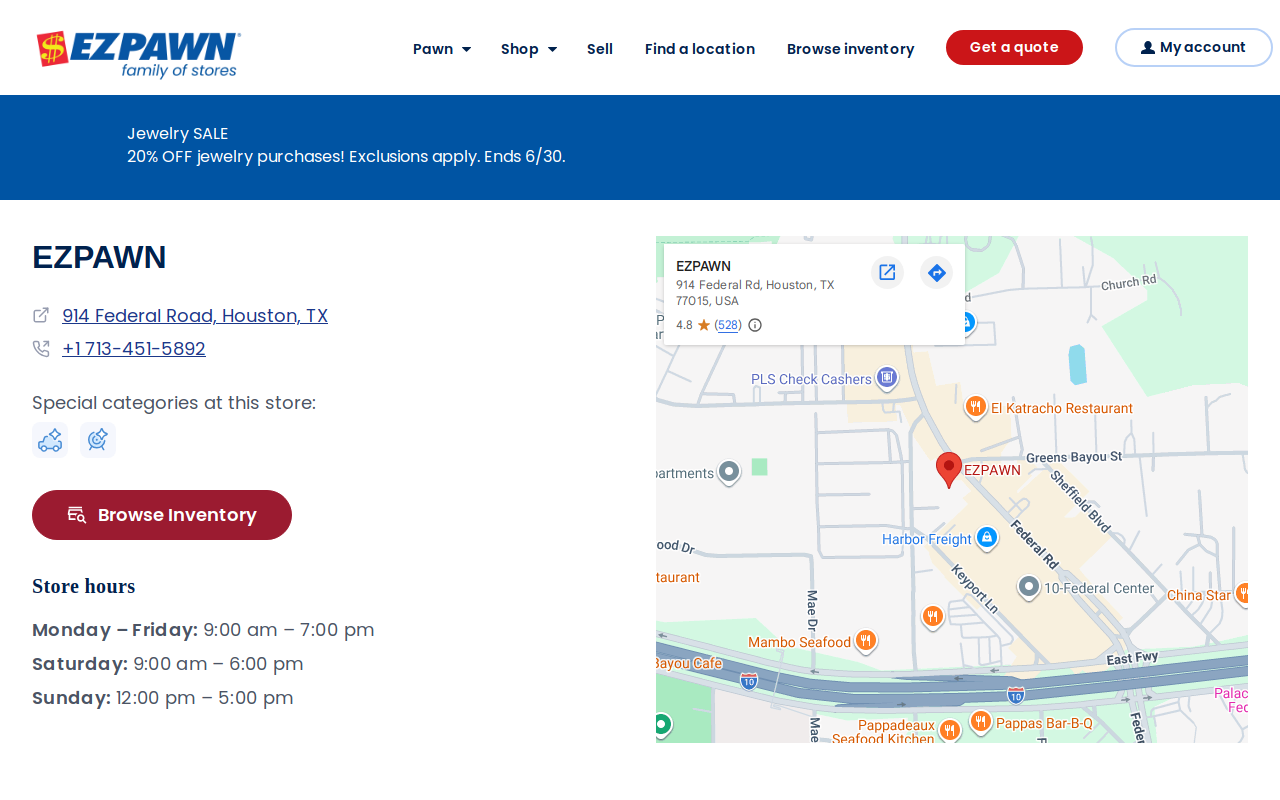Get directions via blue arrow icon

936,272
